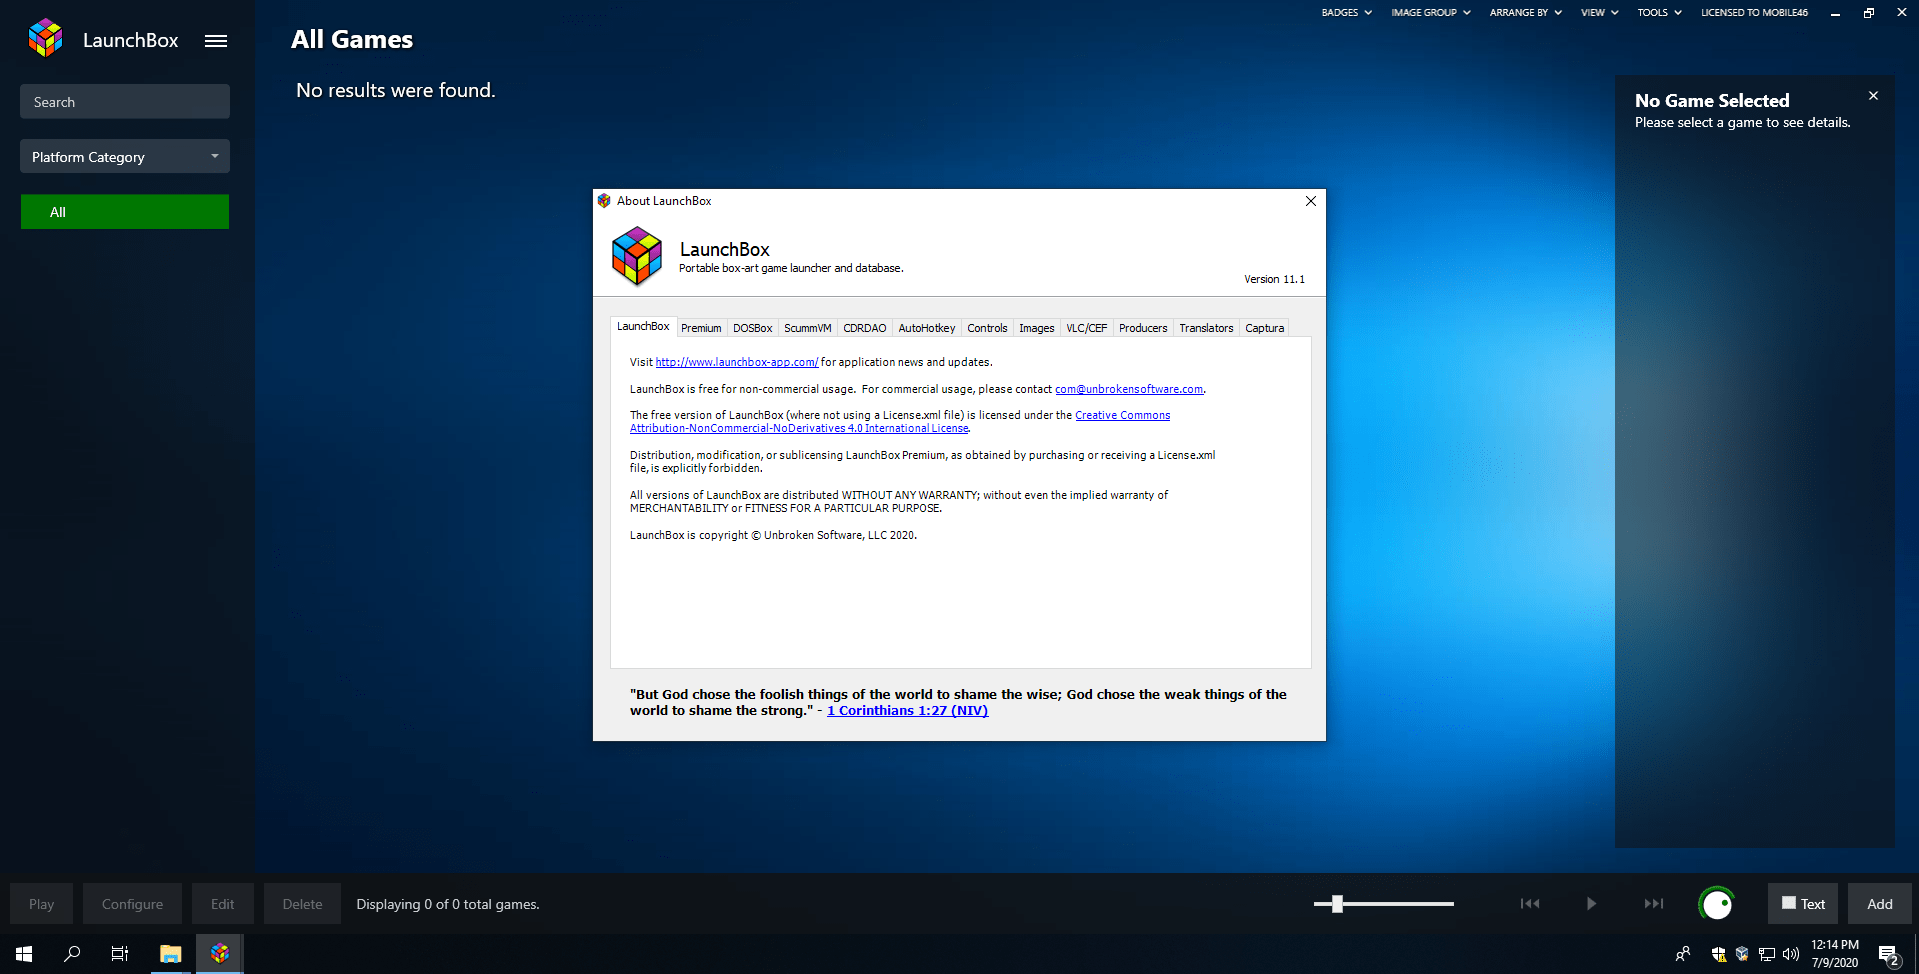Open the launchbox-app.com website link
This screenshot has height=974, width=1919.
tap(737, 362)
